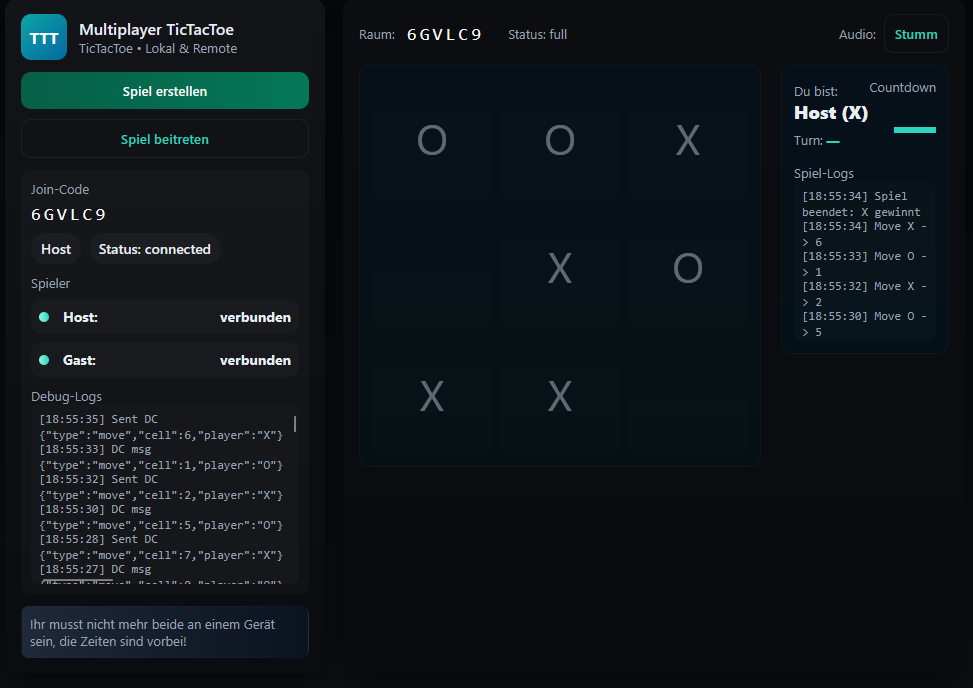Click the Status: connected badge

pos(154,249)
